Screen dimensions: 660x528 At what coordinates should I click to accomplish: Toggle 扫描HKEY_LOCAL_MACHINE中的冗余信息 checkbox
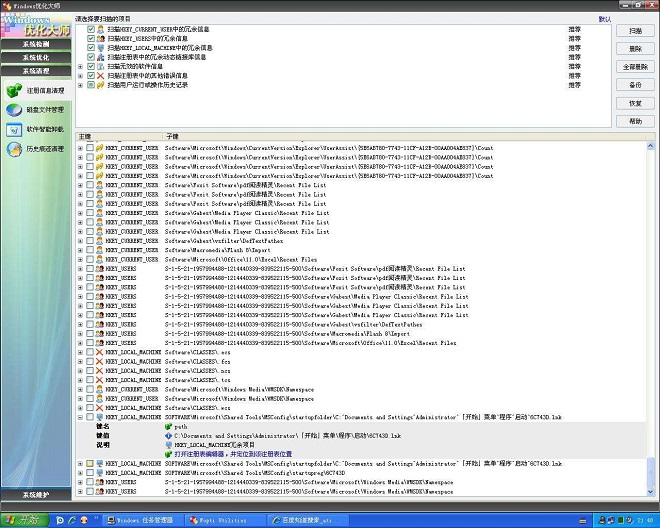point(91,47)
